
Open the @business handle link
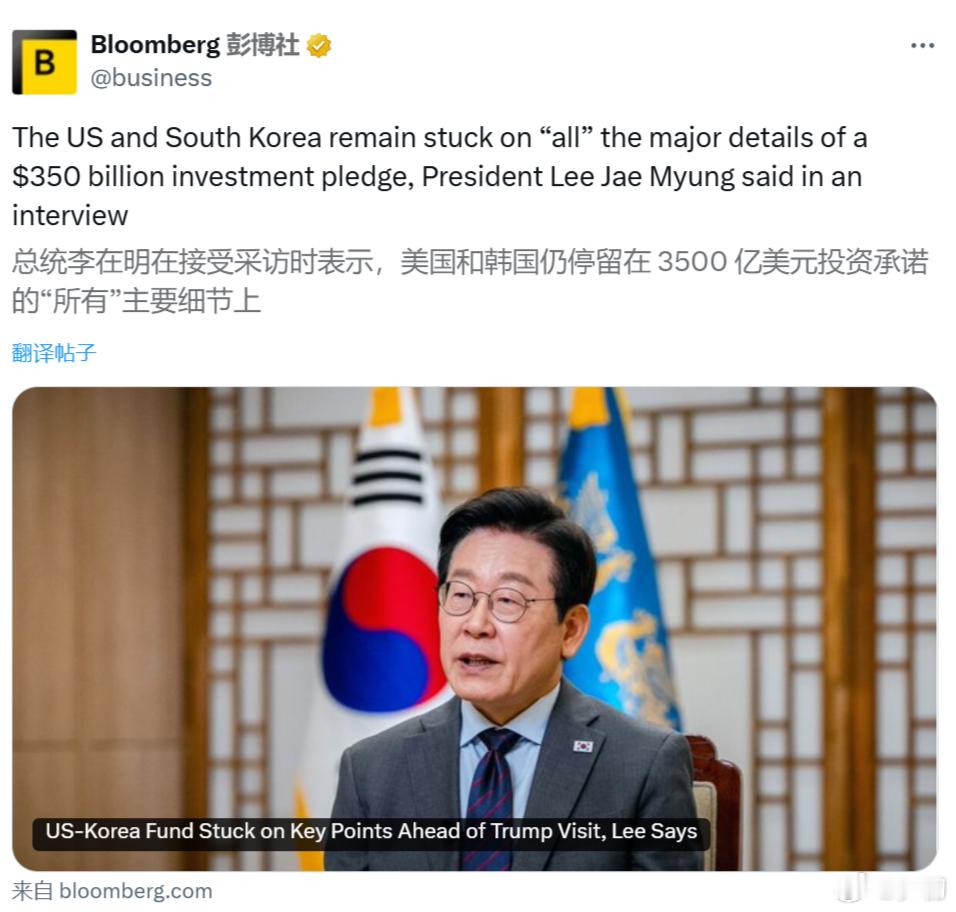[x=151, y=78]
